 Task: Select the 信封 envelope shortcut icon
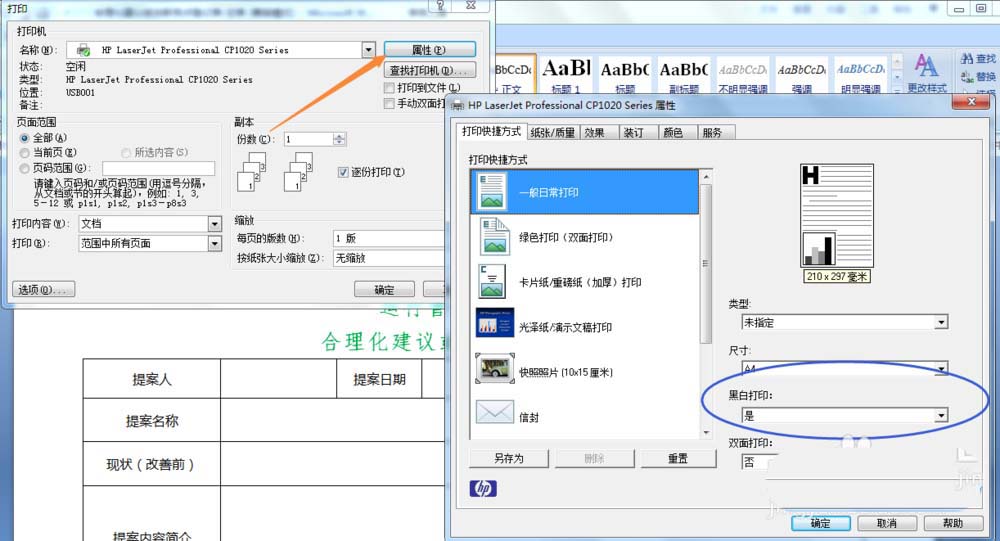494,412
